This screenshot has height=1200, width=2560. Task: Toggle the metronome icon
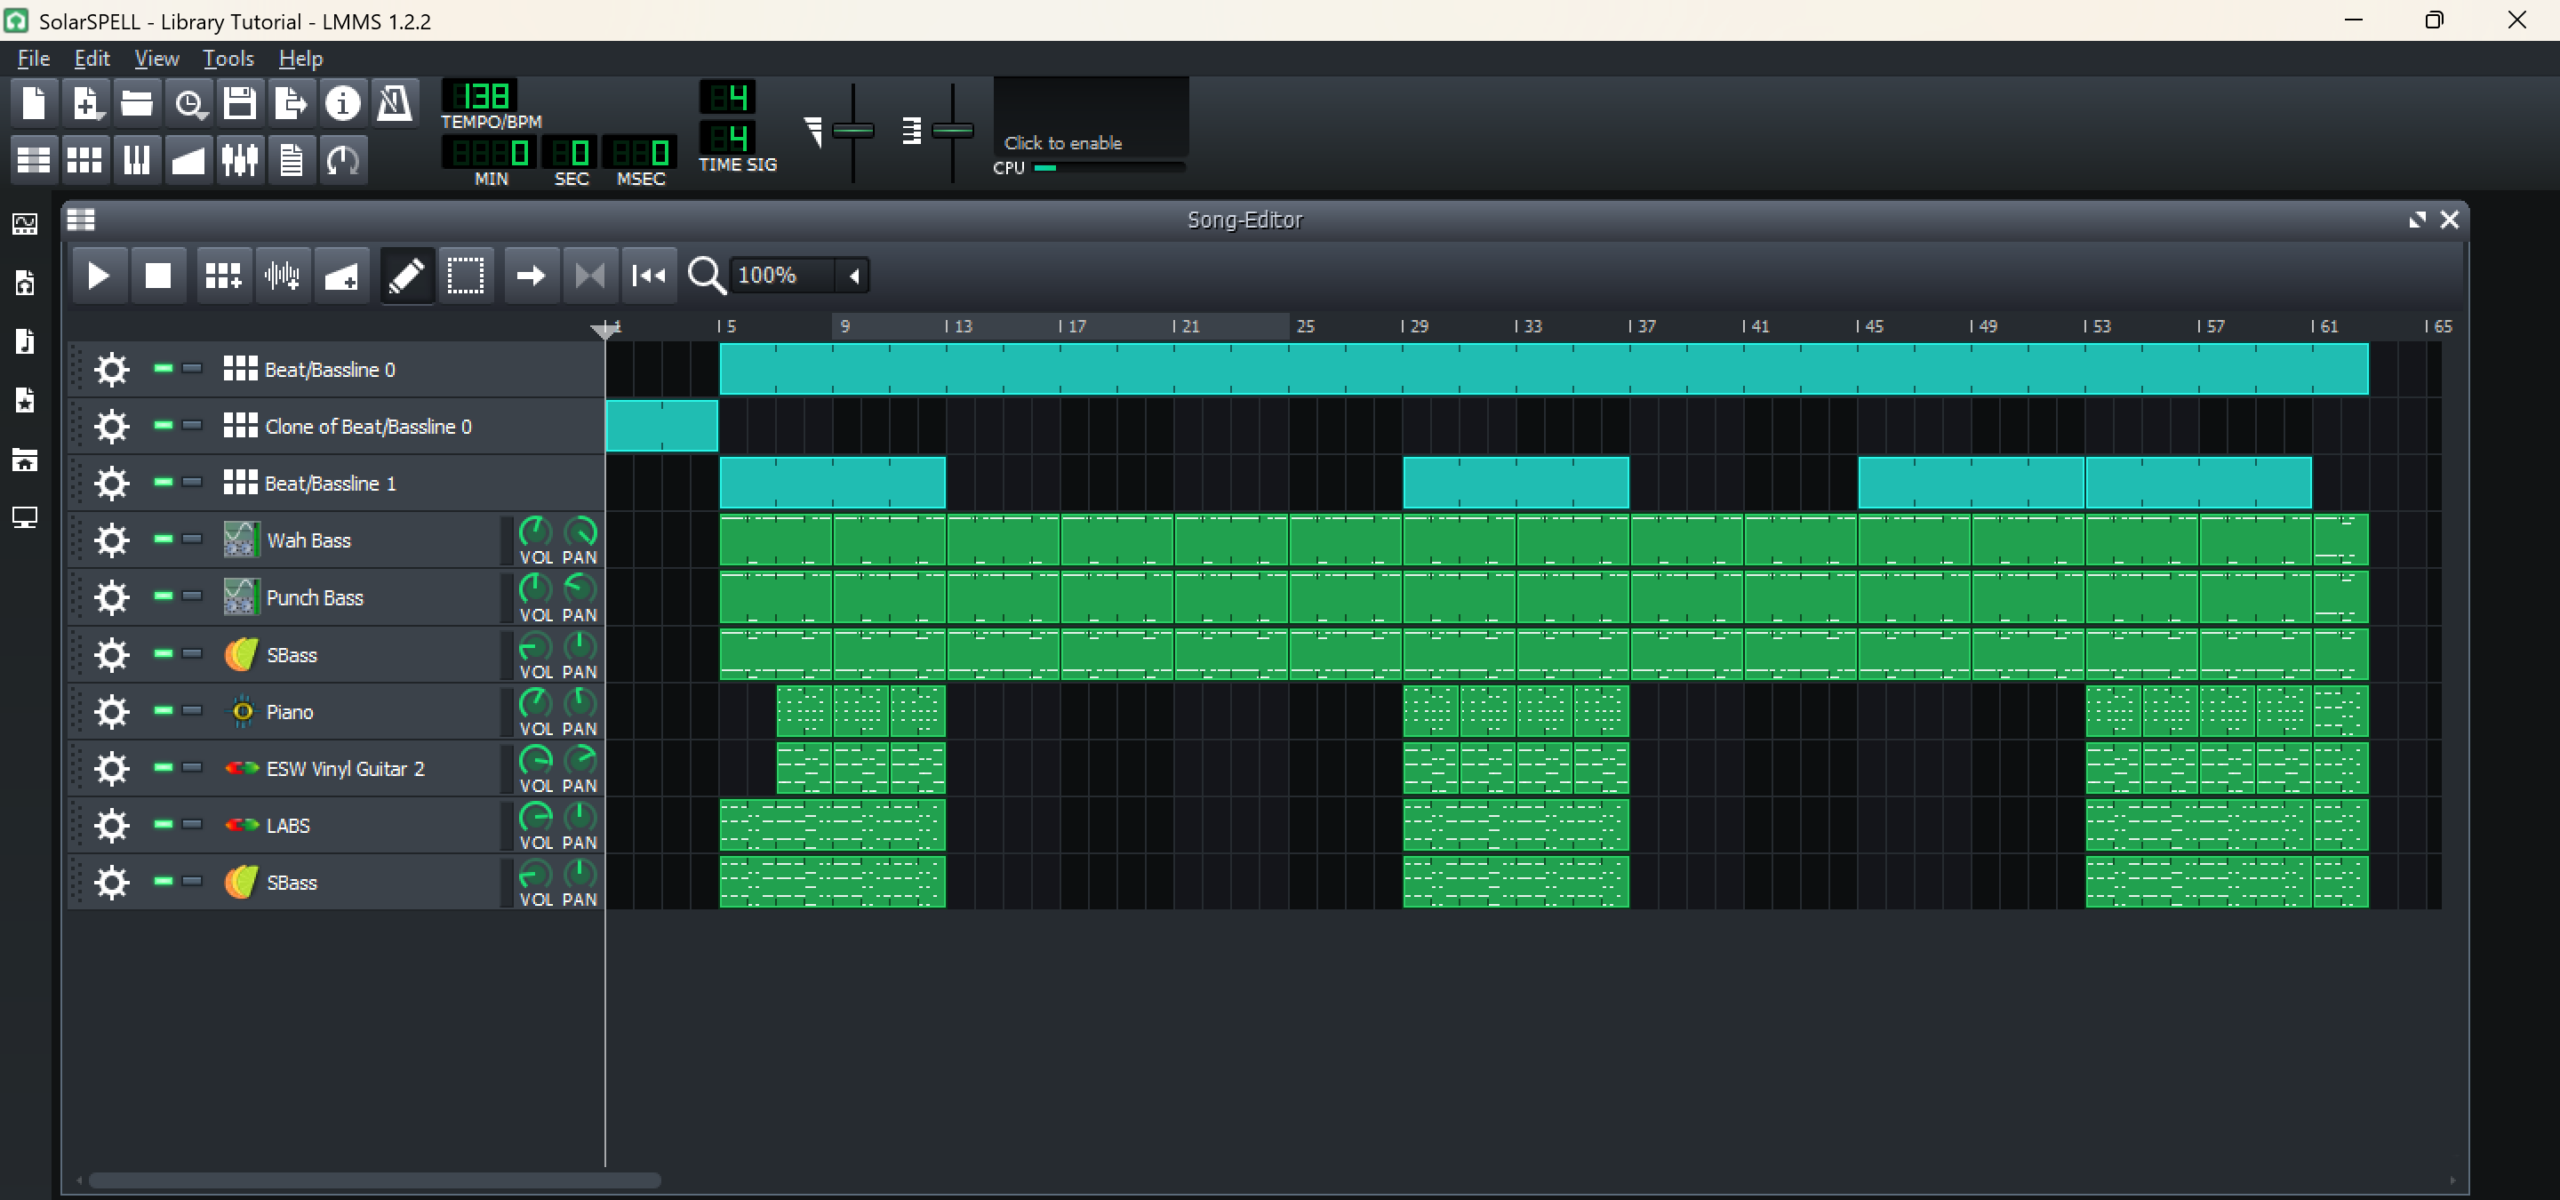(x=394, y=103)
